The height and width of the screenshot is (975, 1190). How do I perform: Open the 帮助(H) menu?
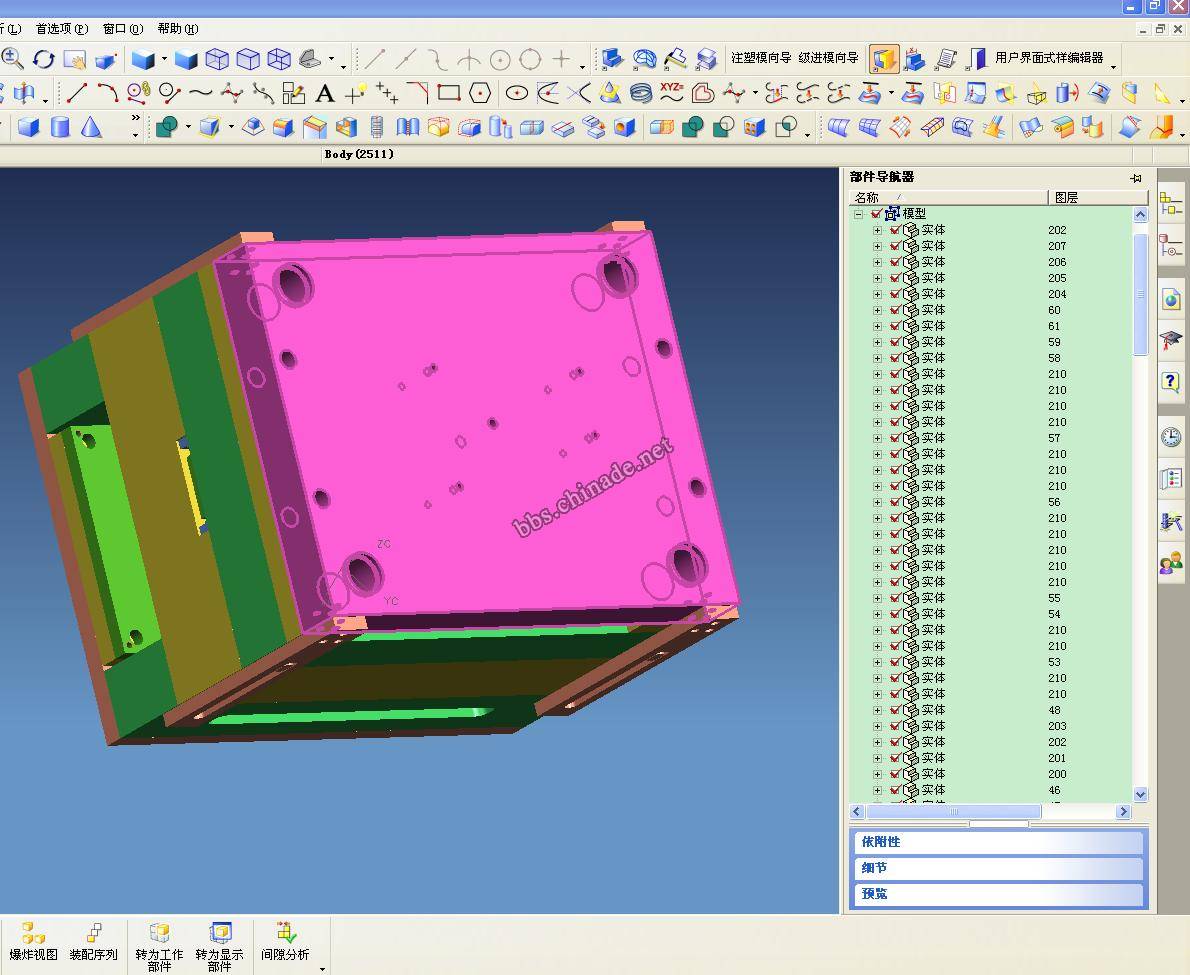pyautogui.click(x=178, y=29)
